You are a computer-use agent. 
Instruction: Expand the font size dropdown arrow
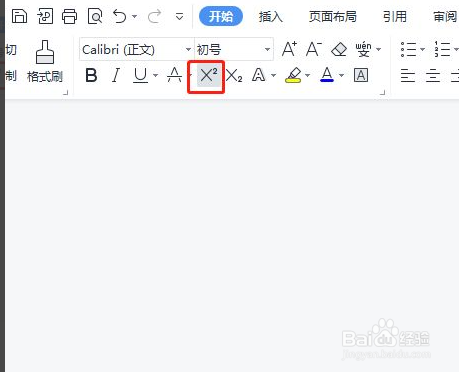coord(267,50)
